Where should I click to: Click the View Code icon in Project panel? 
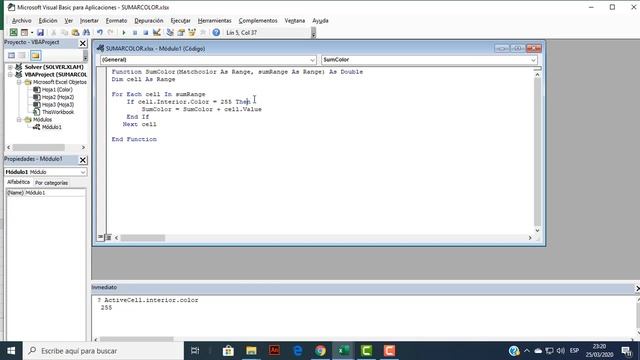click(x=11, y=56)
